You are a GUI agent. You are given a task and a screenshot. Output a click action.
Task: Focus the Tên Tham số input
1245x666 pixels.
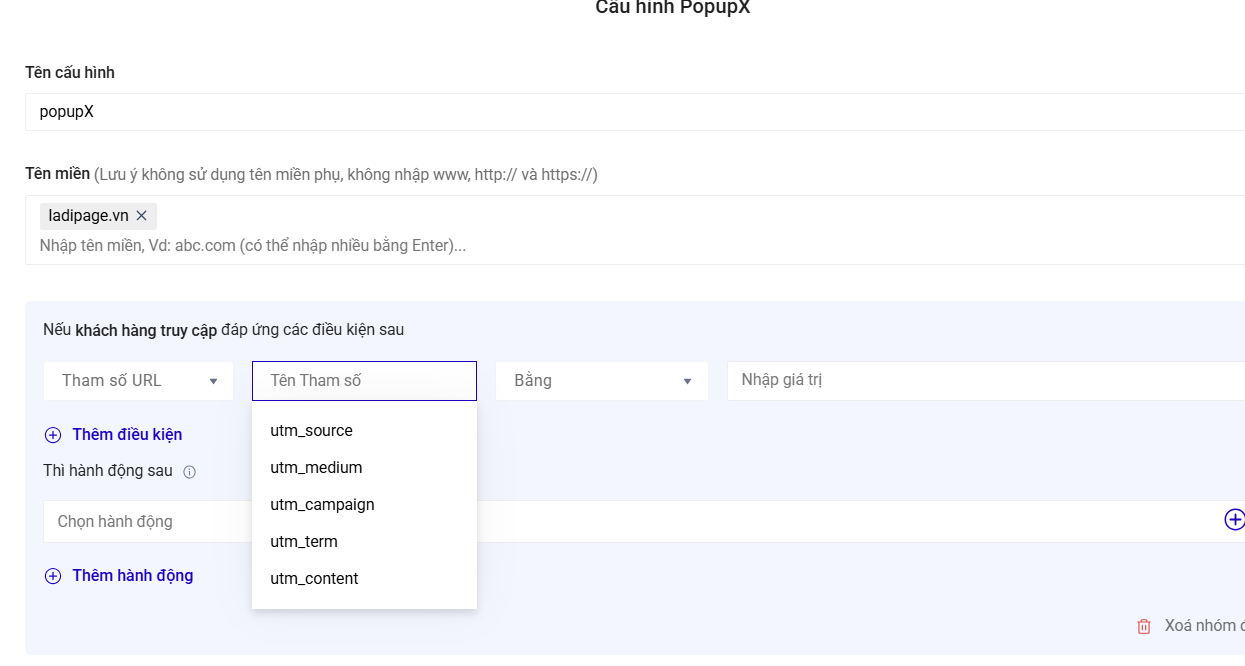pos(364,381)
